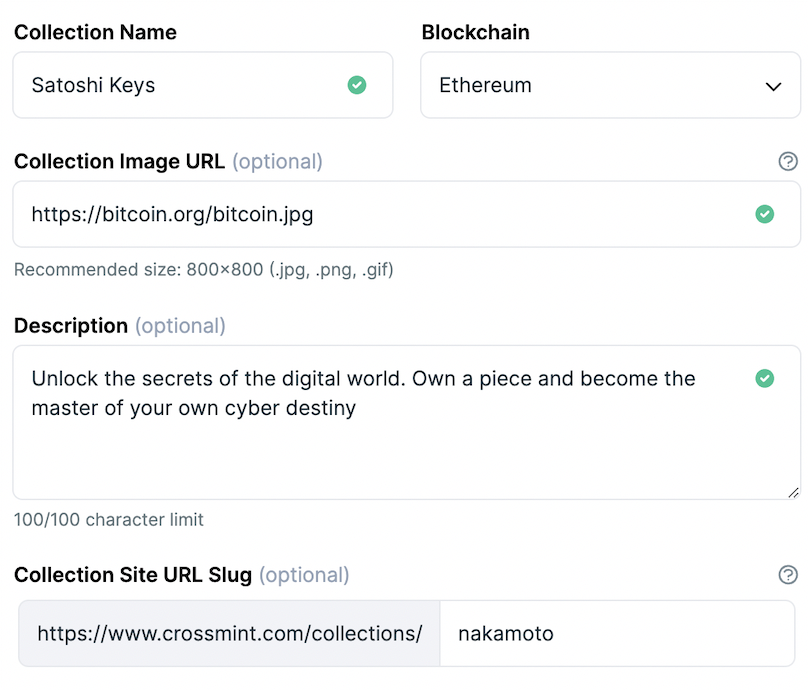Click the crossmint.com/collections/ URL prefix
Image resolution: width=808 pixels, height=690 pixels.
pyautogui.click(x=229, y=633)
